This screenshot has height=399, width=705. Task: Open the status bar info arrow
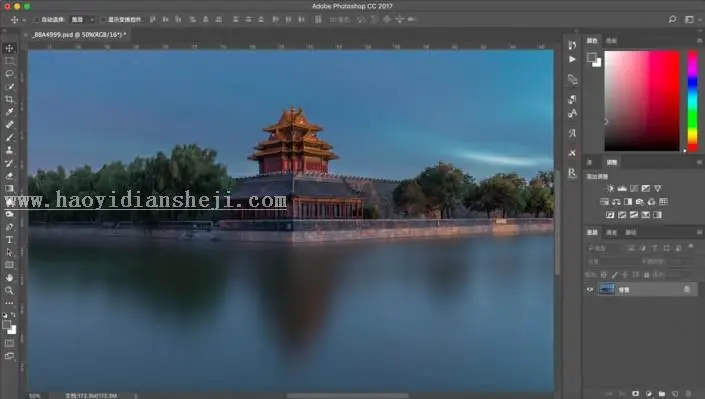click(136, 396)
